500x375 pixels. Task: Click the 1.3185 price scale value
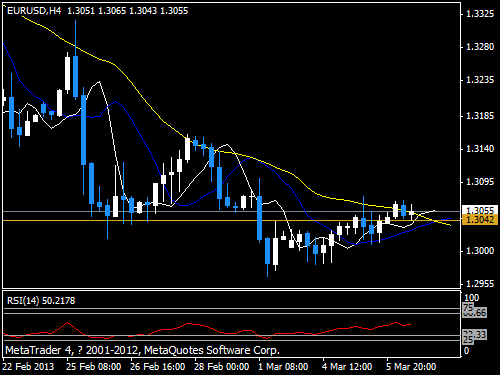coord(480,116)
